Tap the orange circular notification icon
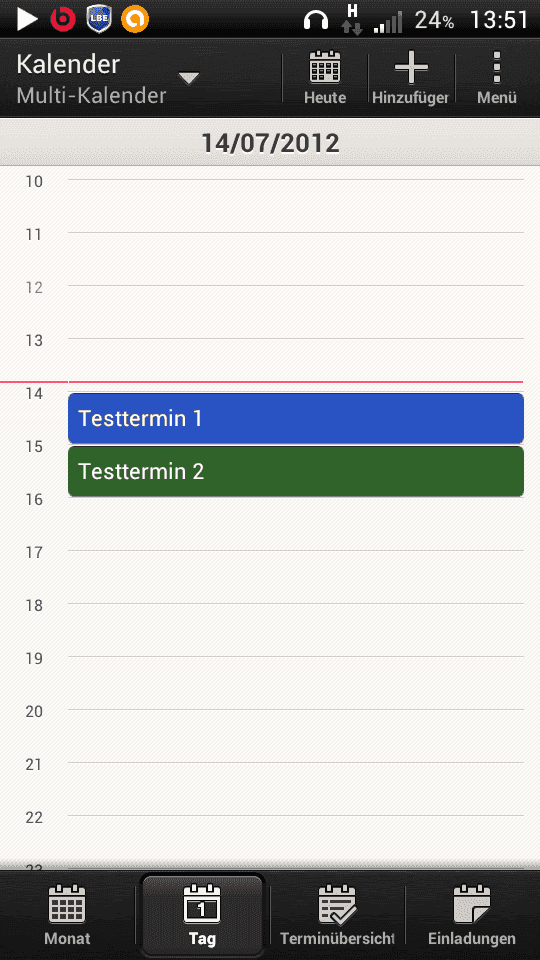 (135, 20)
